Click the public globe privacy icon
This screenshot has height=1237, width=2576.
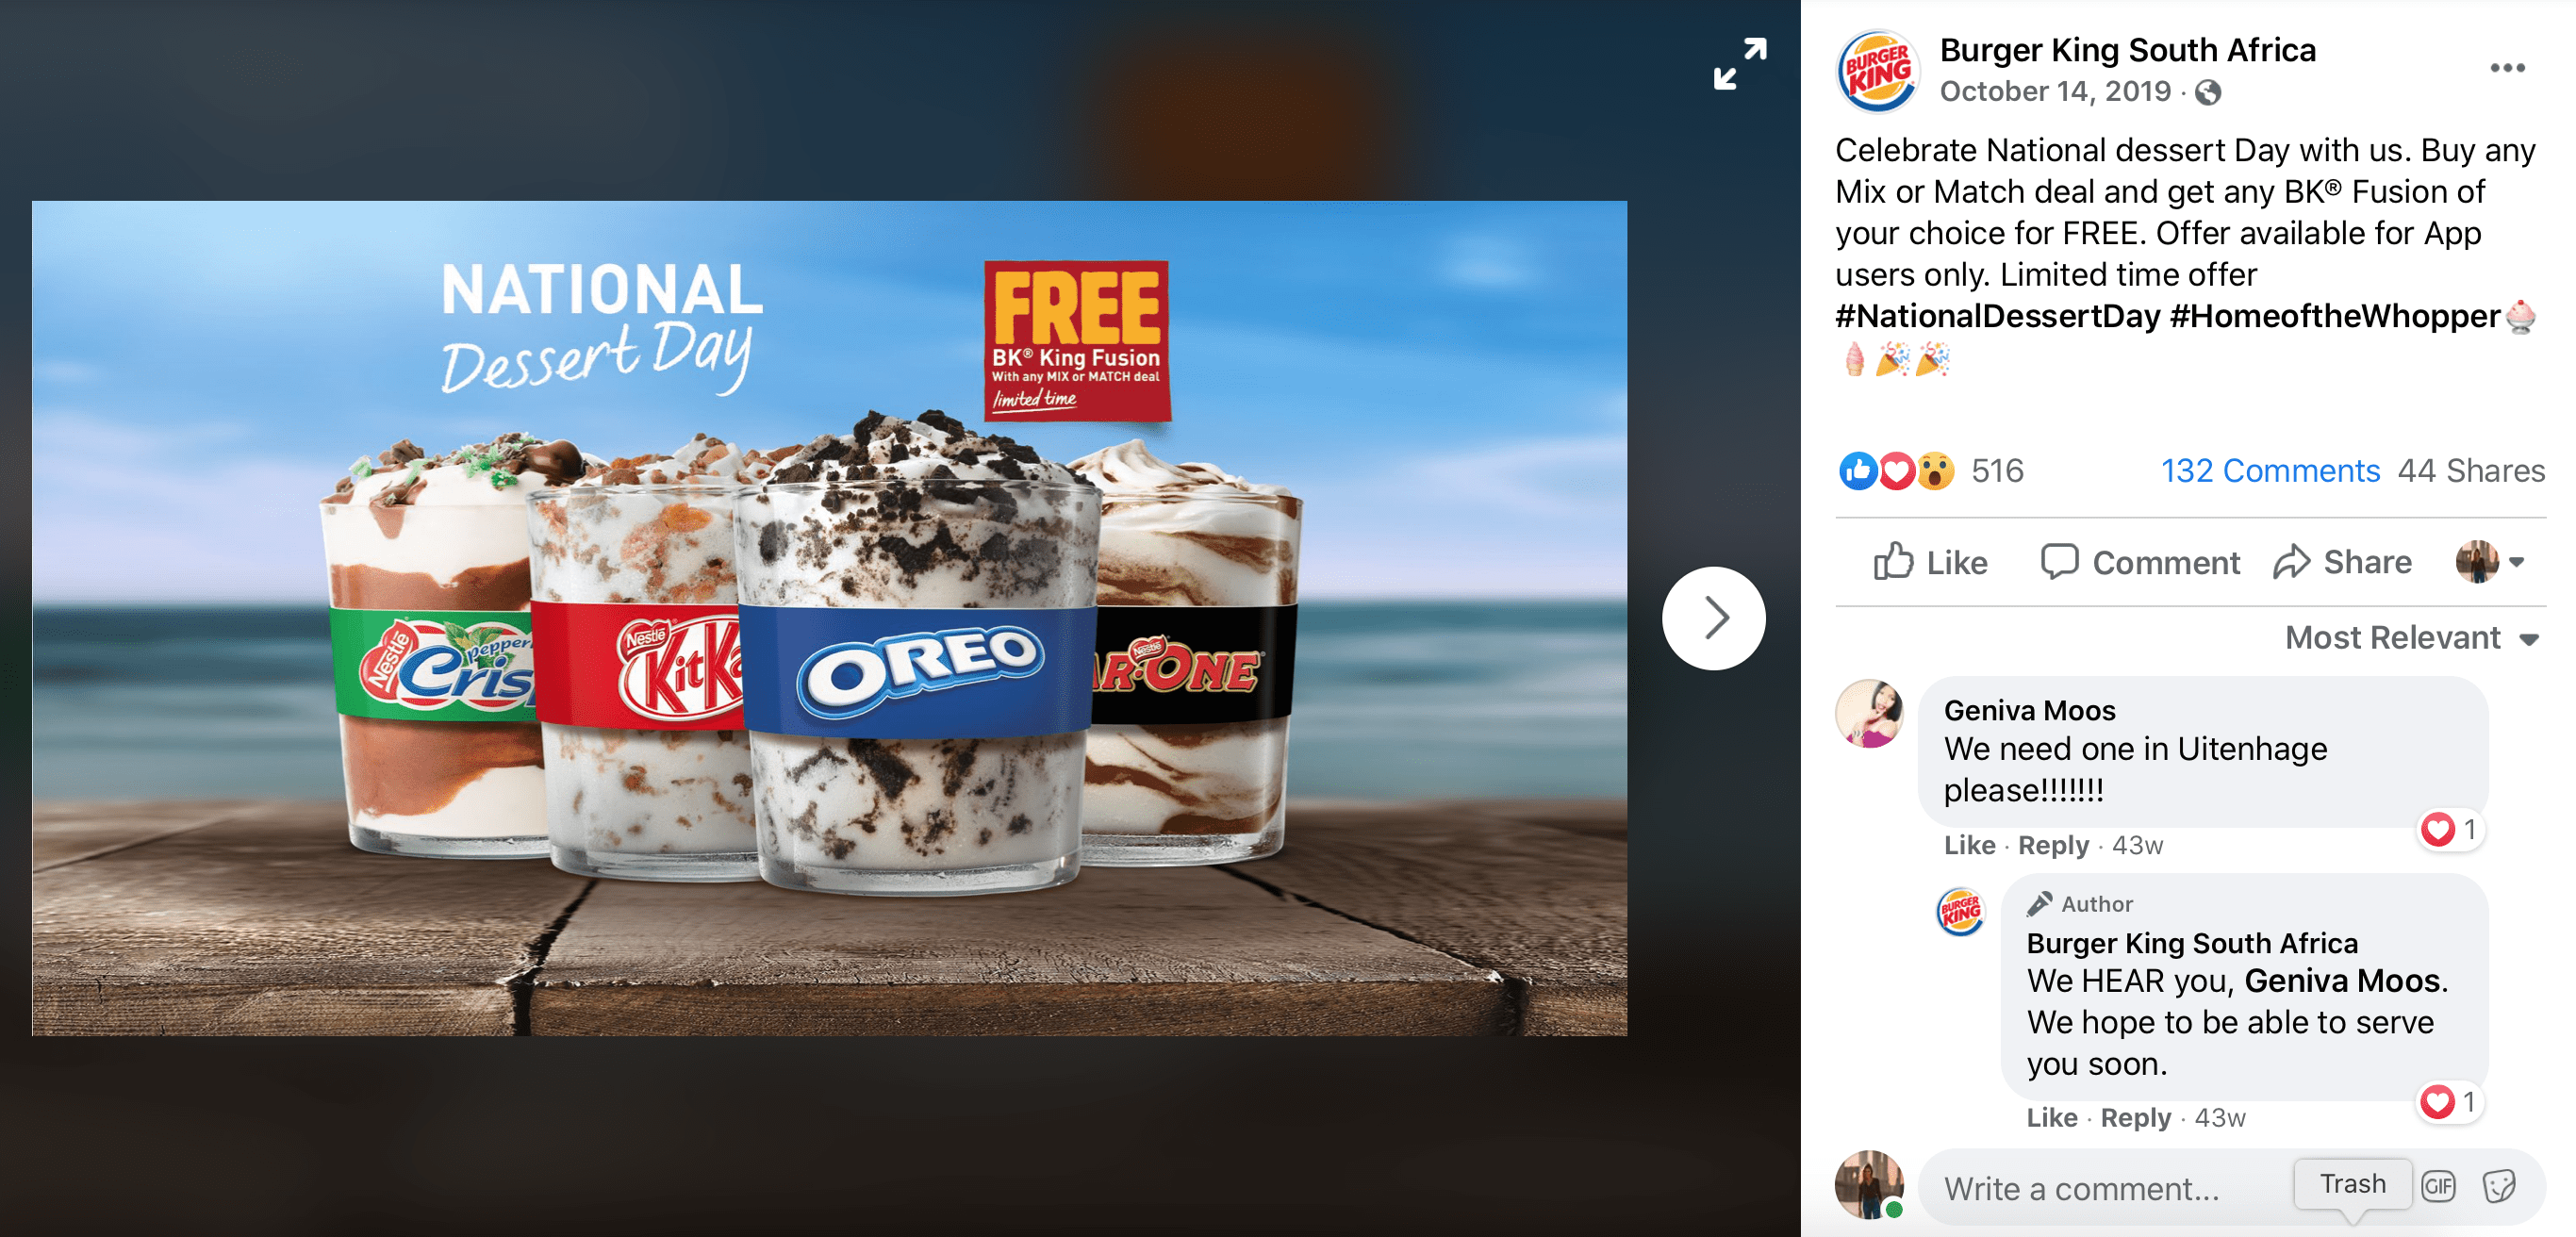click(2207, 93)
